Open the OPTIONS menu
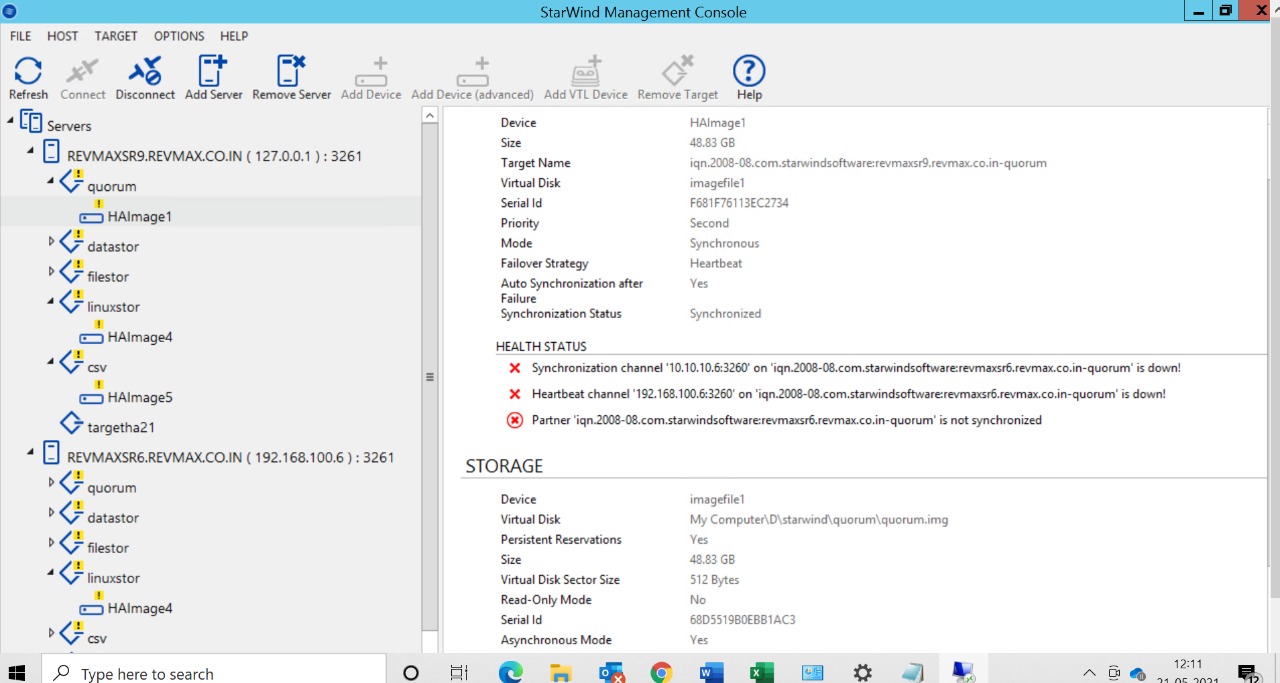The width and height of the screenshot is (1280, 683). pos(179,36)
